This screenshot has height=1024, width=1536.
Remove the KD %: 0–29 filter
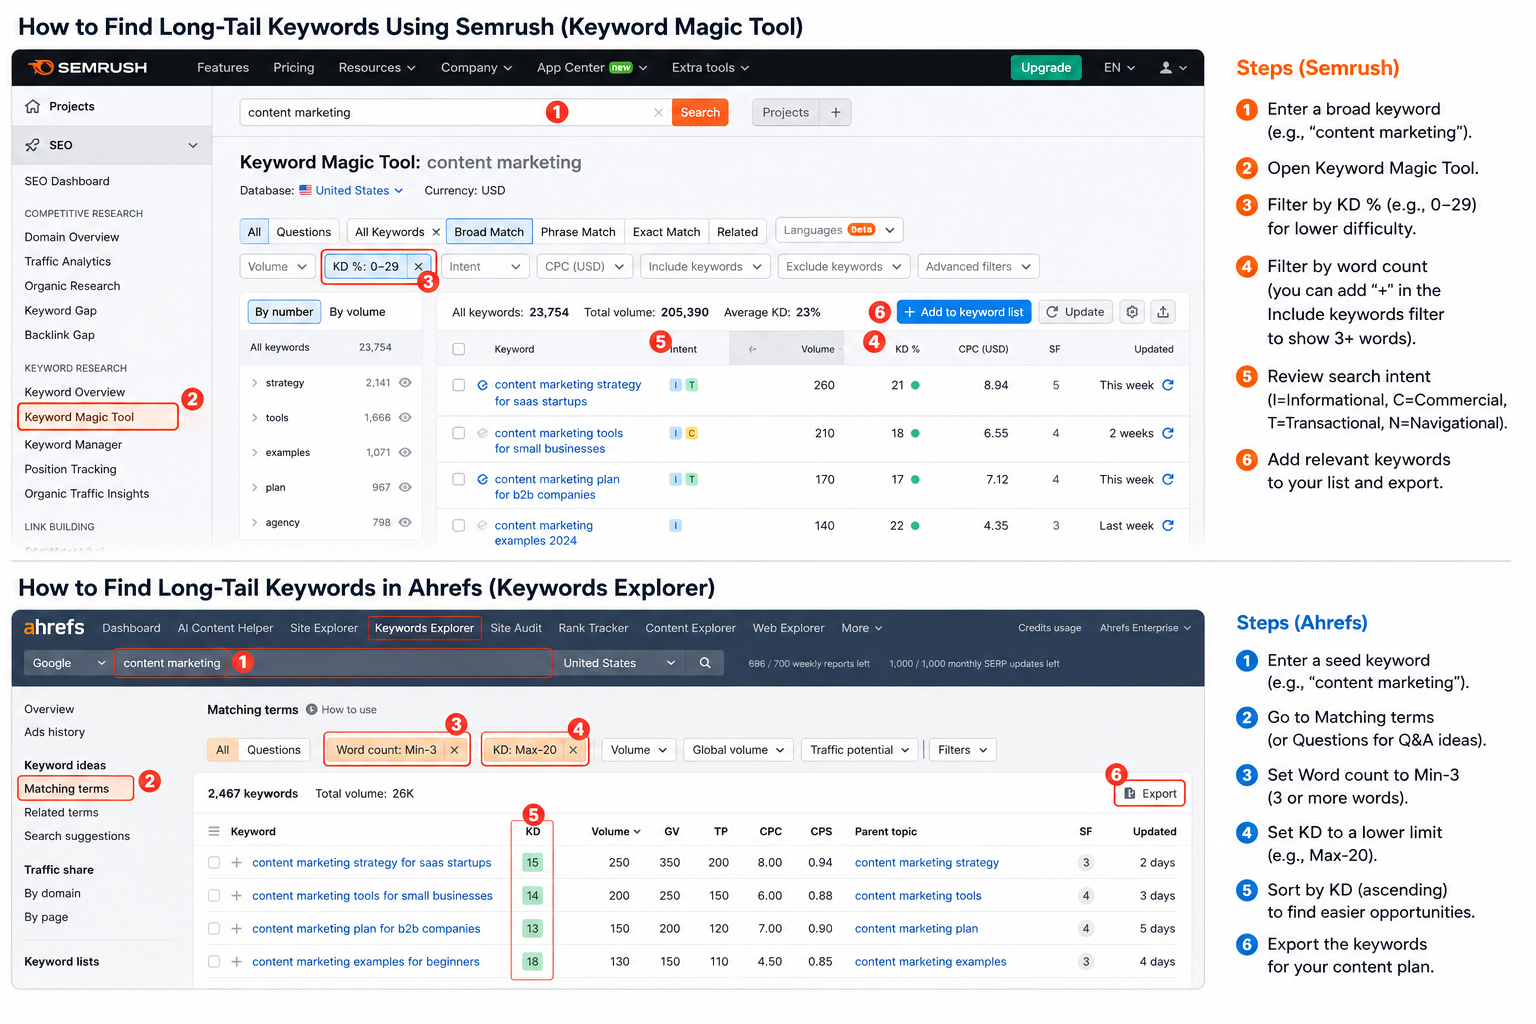(418, 267)
